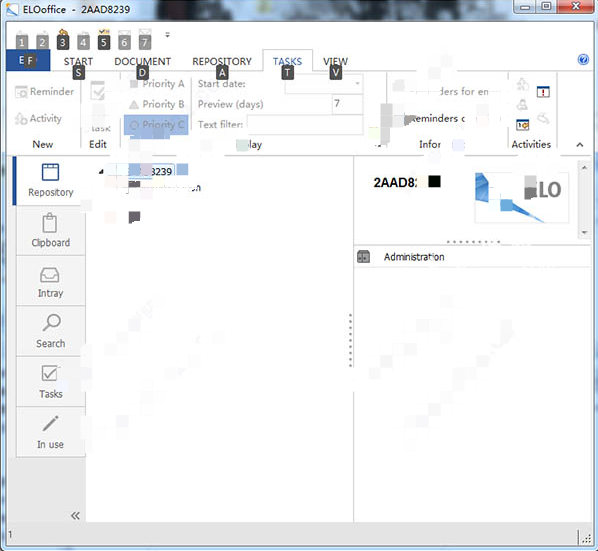Open the Search work area

point(50,331)
